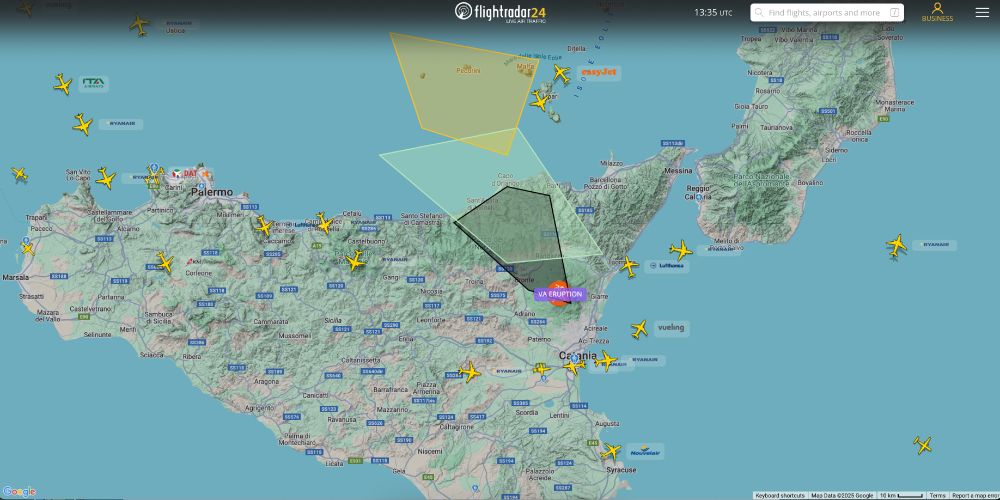The width and height of the screenshot is (1000, 500).
Task: Click the flightradar24 logo
Action: pos(500,12)
